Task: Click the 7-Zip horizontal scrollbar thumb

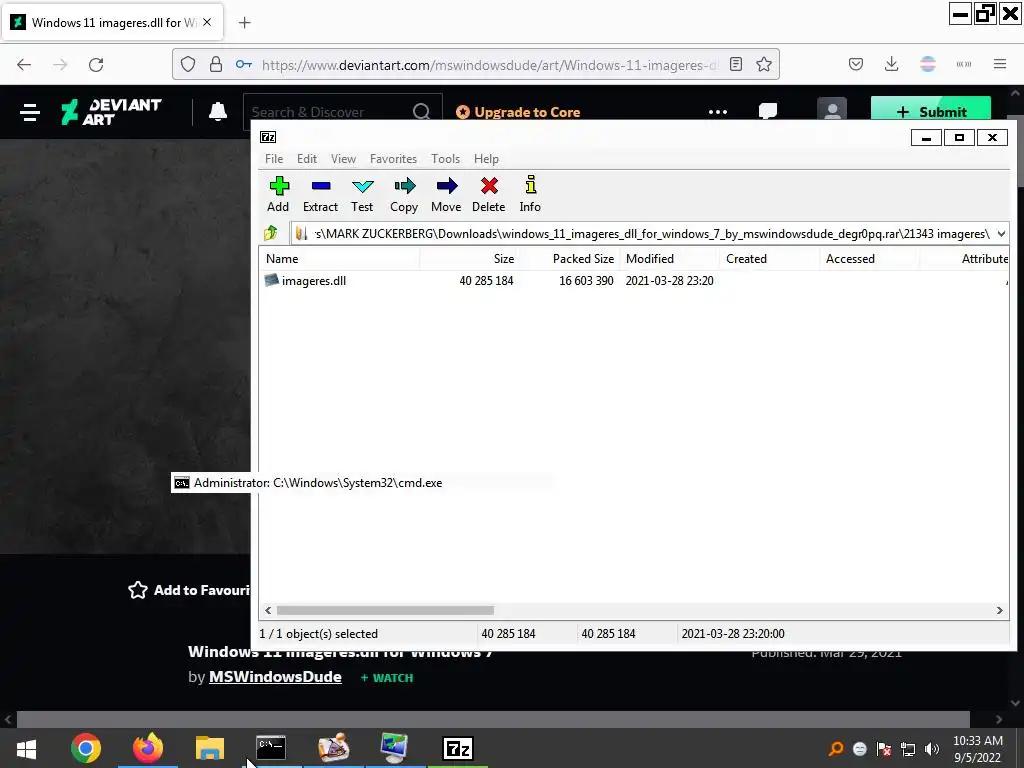Action: 385,610
